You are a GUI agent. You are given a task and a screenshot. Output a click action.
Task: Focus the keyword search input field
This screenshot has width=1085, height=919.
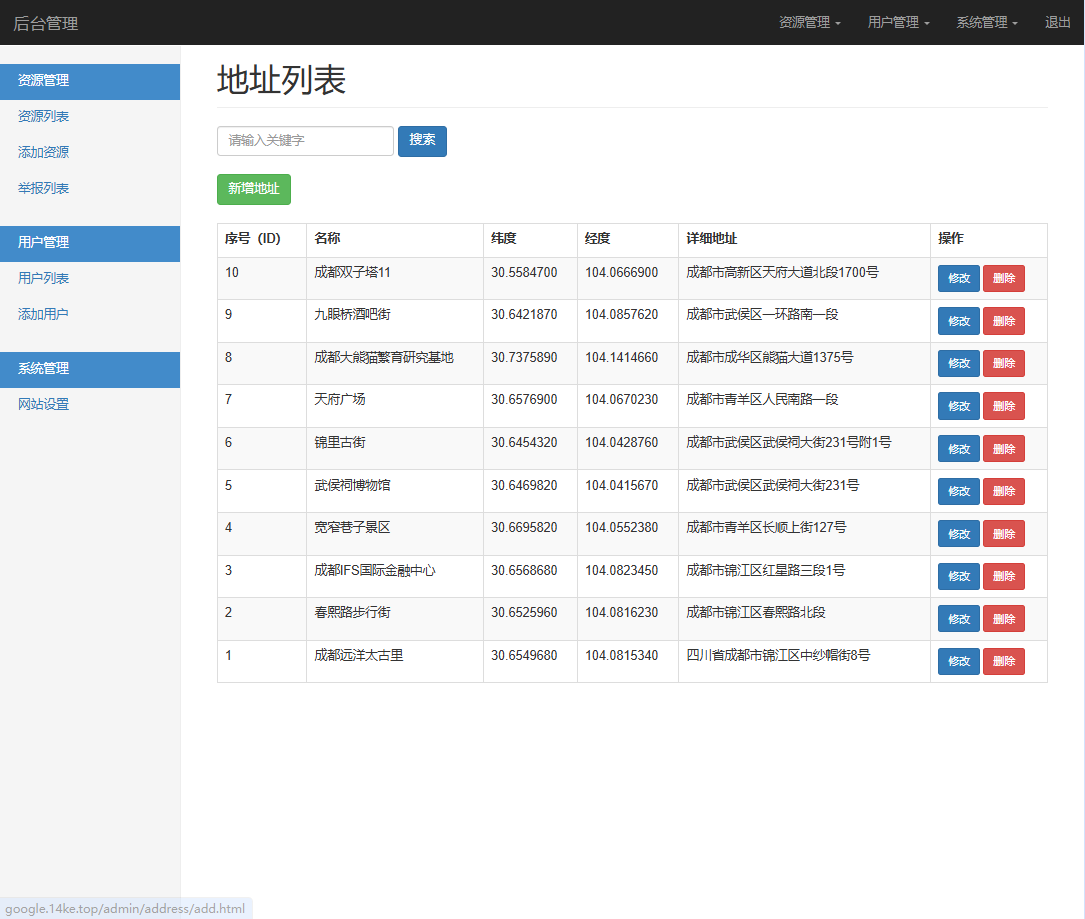pyautogui.click(x=305, y=141)
